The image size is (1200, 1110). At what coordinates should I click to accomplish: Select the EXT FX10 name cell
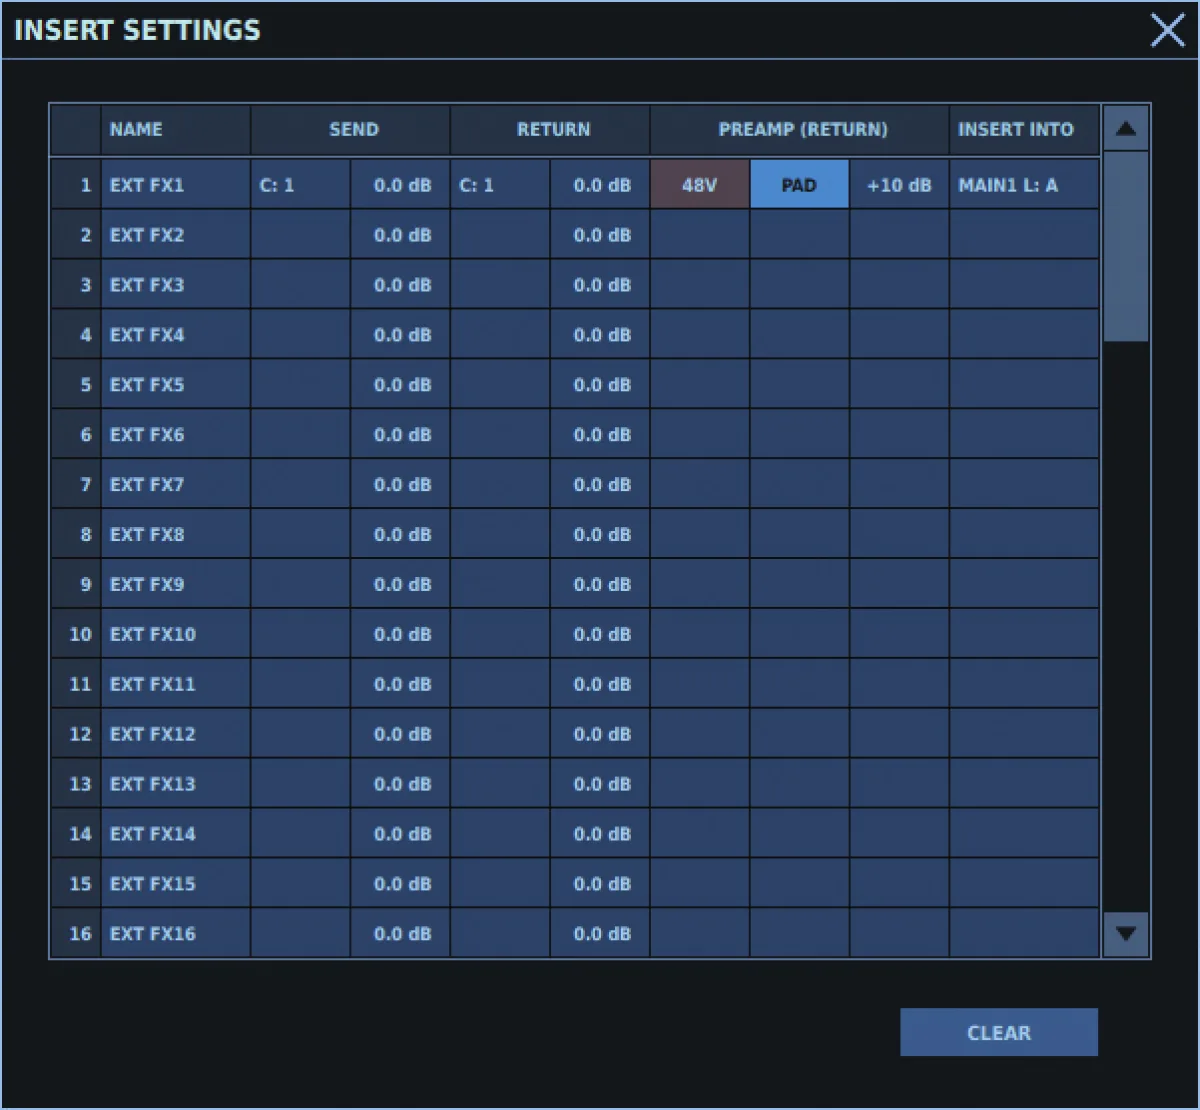click(x=175, y=634)
